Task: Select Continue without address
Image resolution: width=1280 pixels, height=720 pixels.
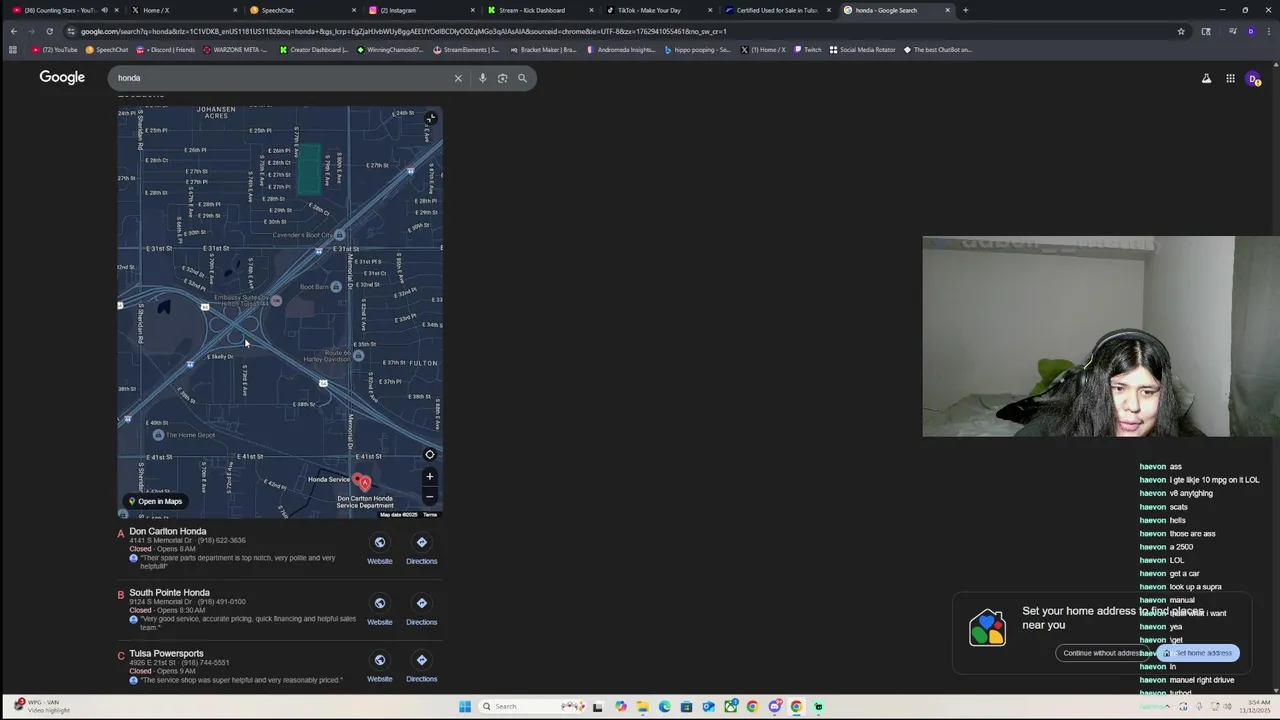Action: pos(1103,653)
